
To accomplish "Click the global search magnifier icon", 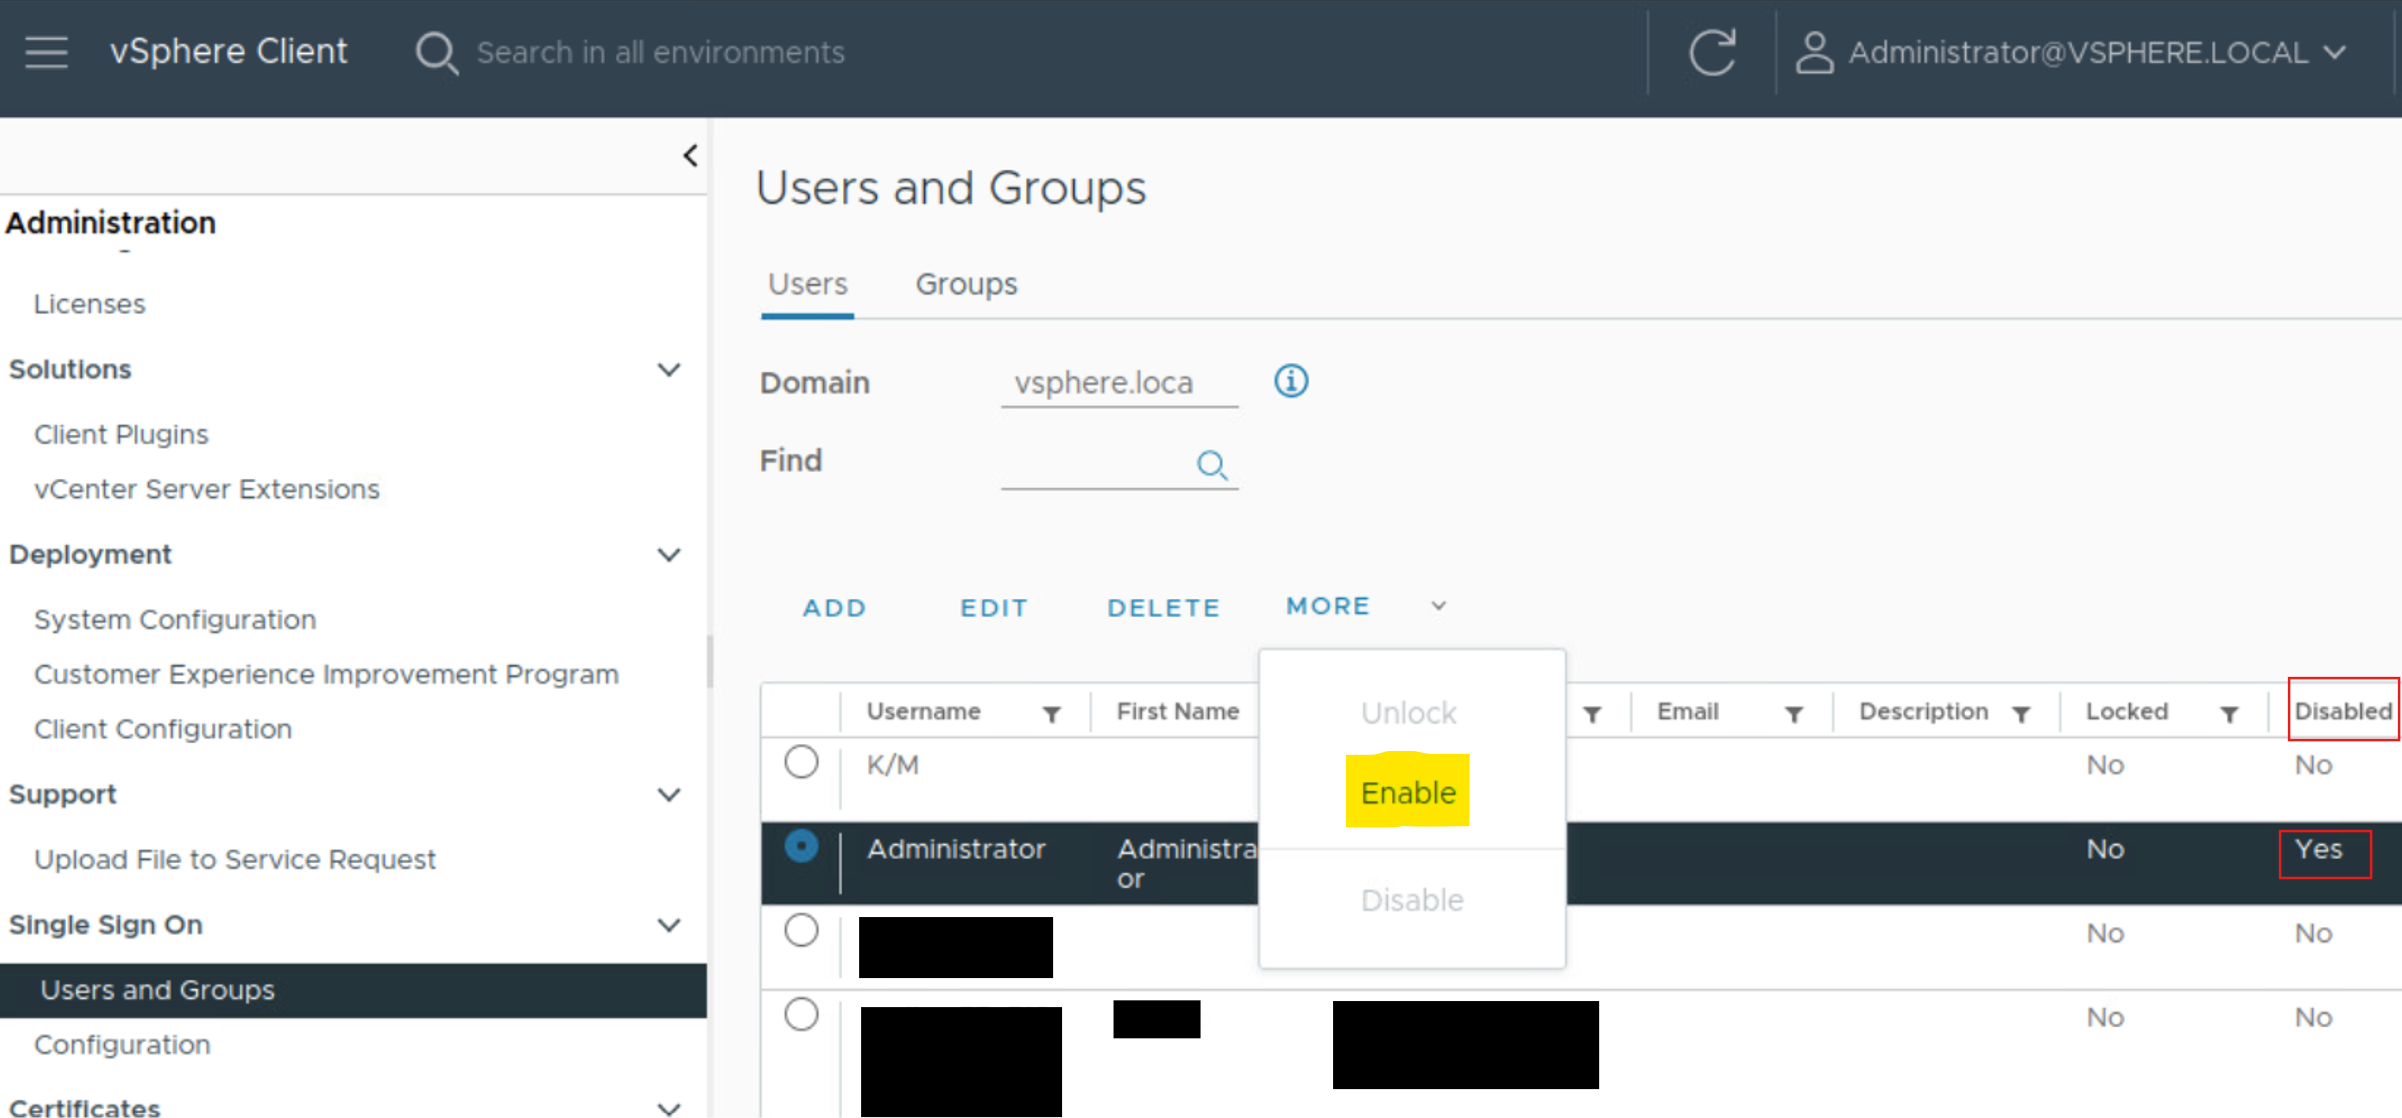I will pyautogui.click(x=437, y=53).
